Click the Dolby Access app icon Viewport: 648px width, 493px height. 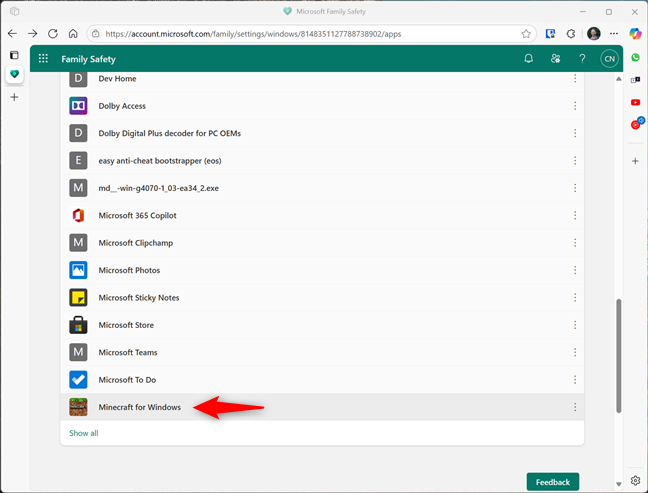point(78,106)
